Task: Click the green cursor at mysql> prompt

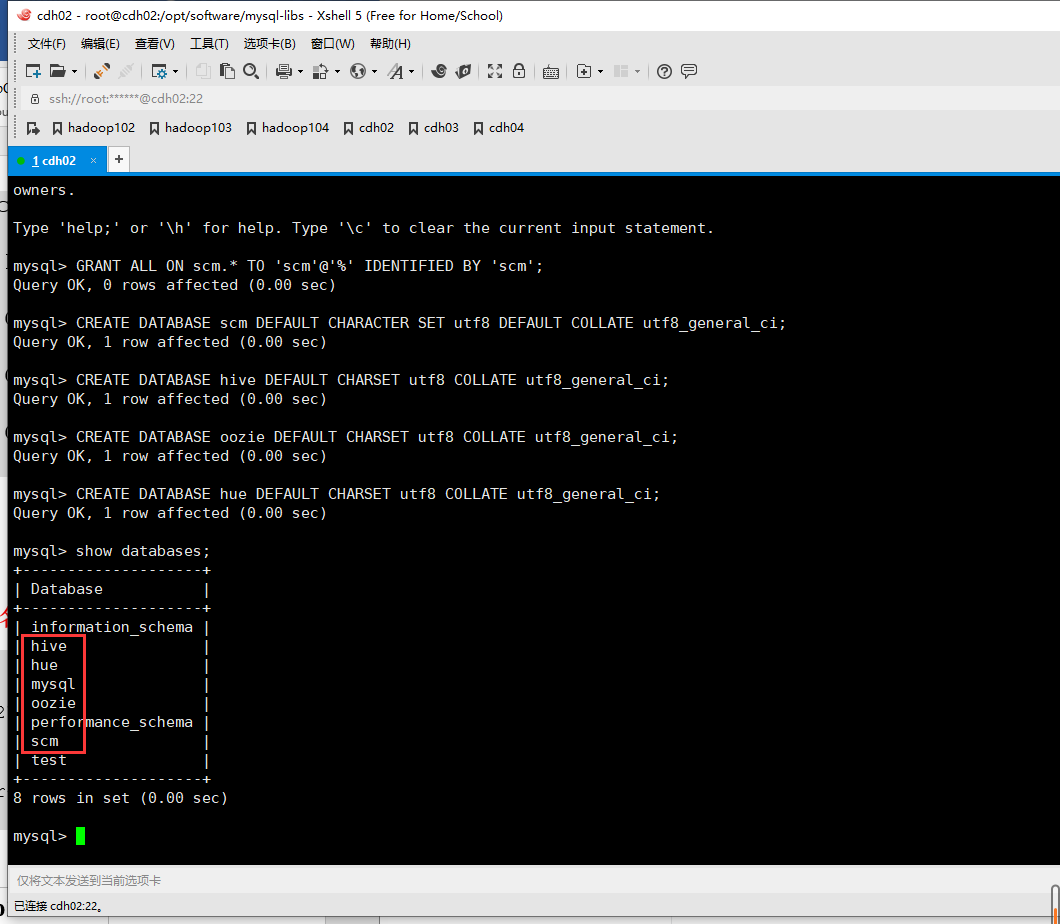Action: click(80, 836)
